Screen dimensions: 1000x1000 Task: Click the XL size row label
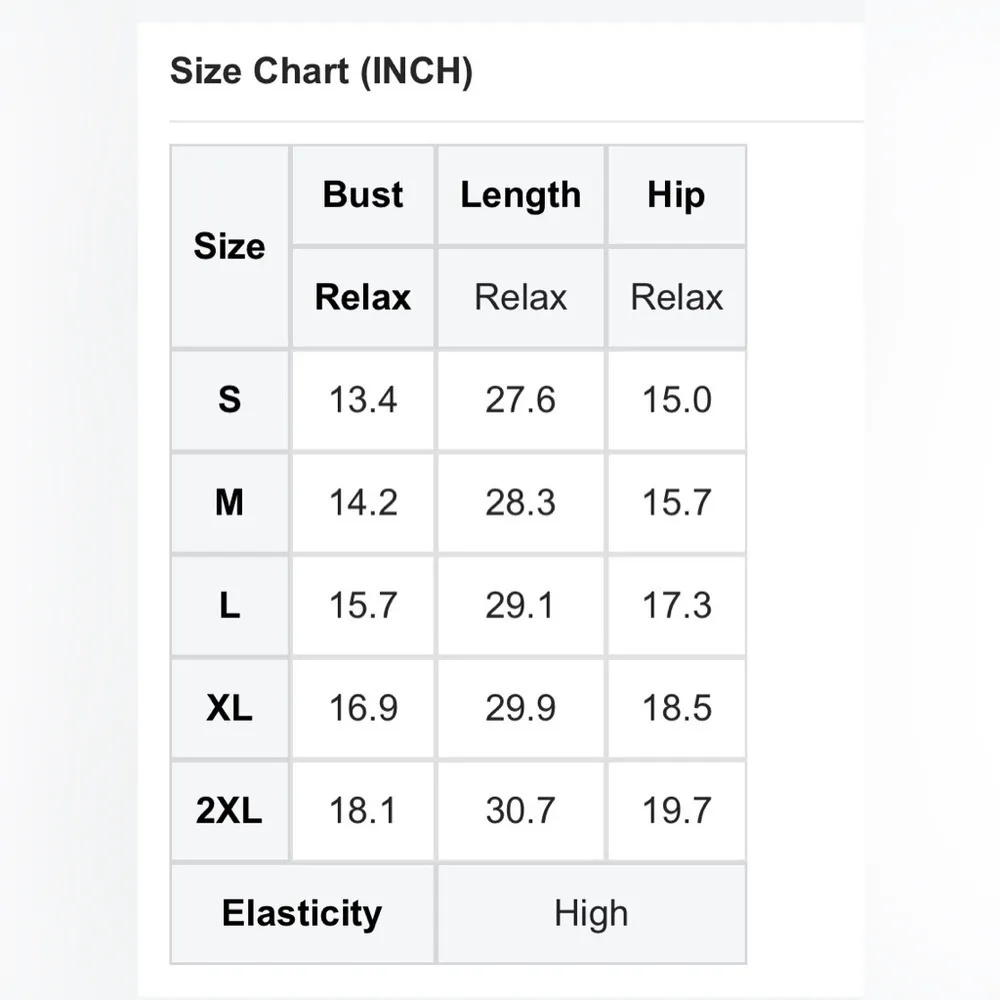coord(230,708)
